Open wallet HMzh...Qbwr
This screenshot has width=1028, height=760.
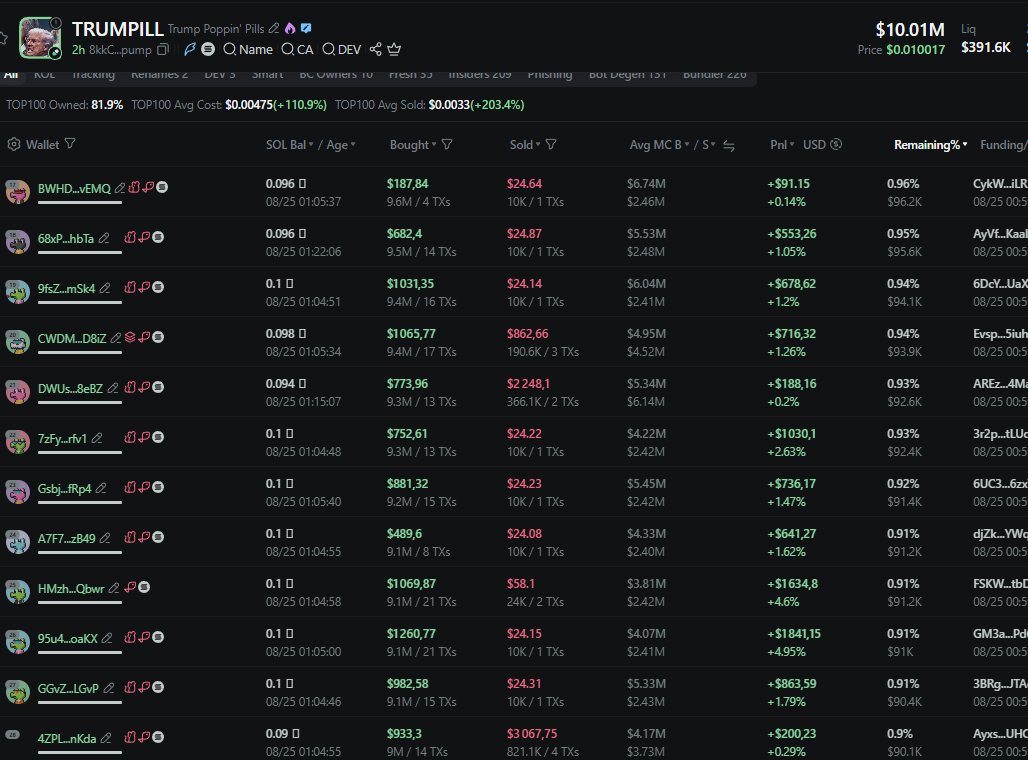71,588
